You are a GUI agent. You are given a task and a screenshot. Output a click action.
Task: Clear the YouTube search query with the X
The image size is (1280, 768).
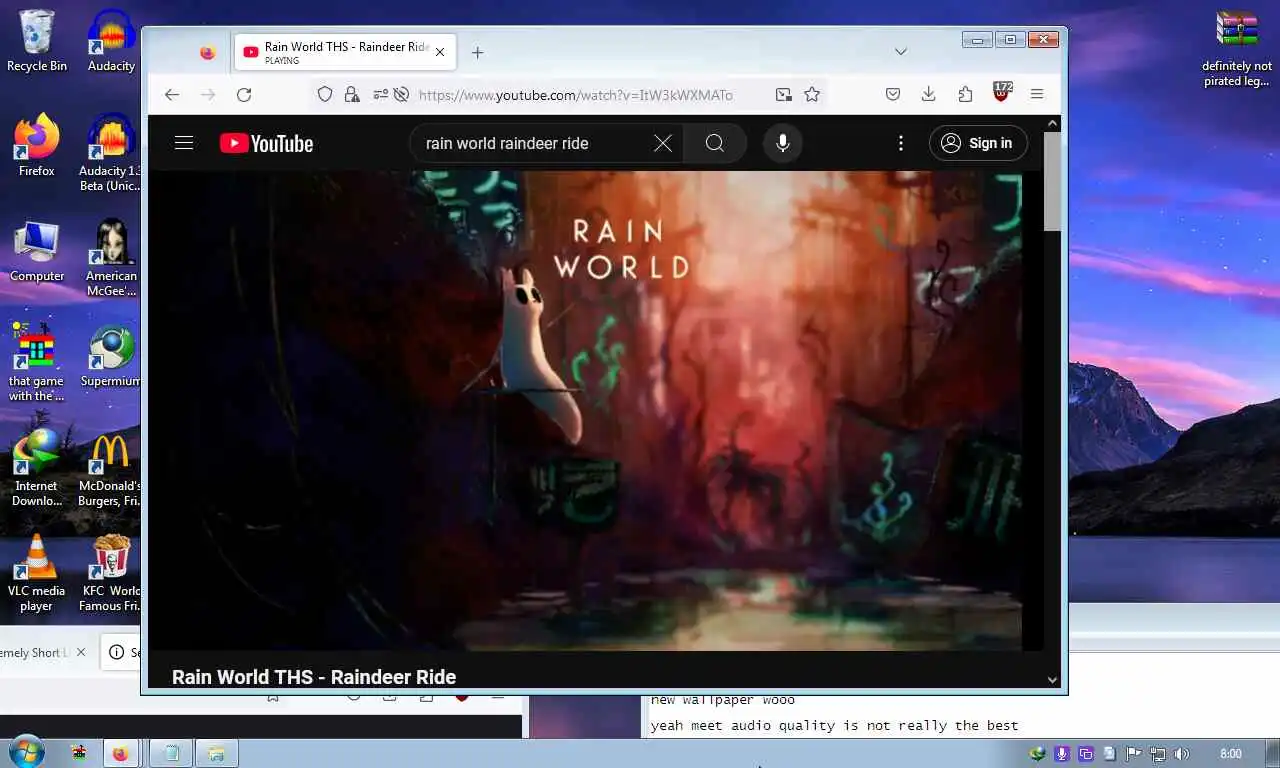pos(663,143)
